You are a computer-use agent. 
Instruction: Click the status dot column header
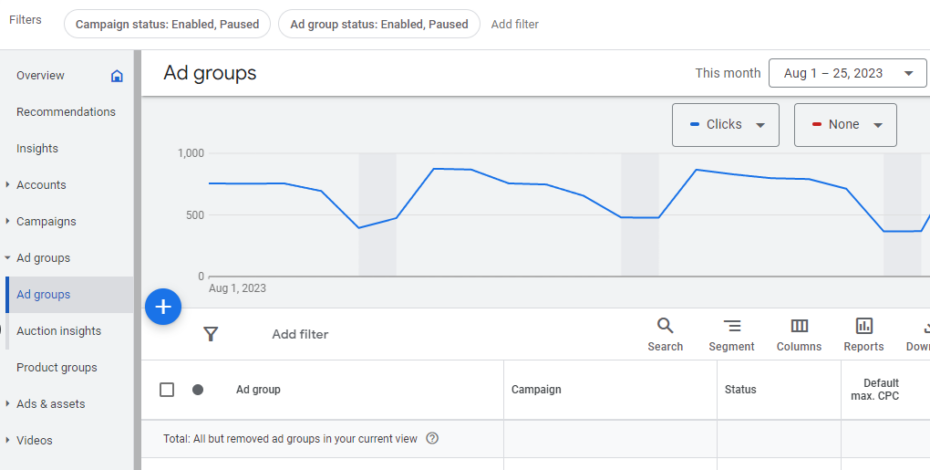[x=198, y=390]
